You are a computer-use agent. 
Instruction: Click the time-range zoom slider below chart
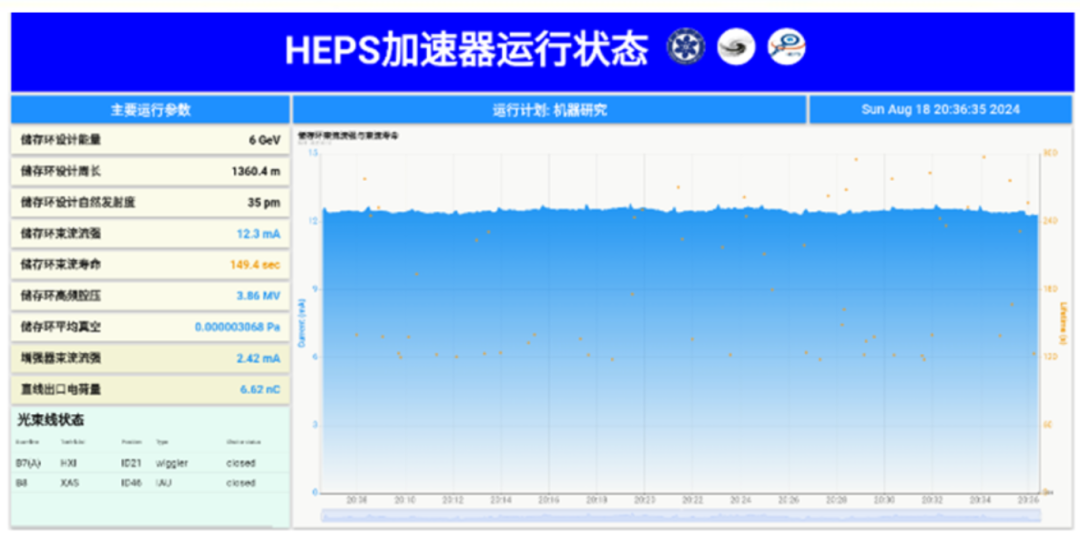[x=680, y=516]
